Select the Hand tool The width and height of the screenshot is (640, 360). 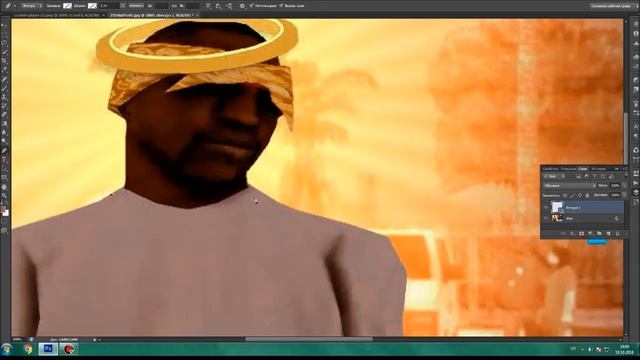4,187
